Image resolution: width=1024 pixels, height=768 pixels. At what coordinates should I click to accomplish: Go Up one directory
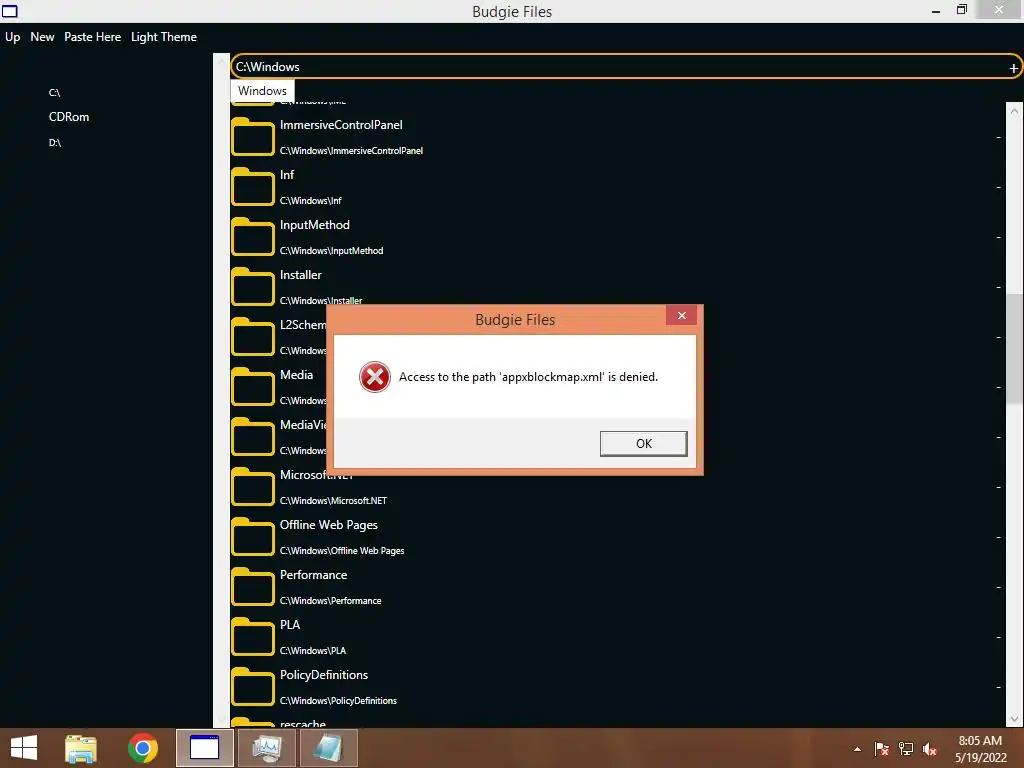point(12,37)
